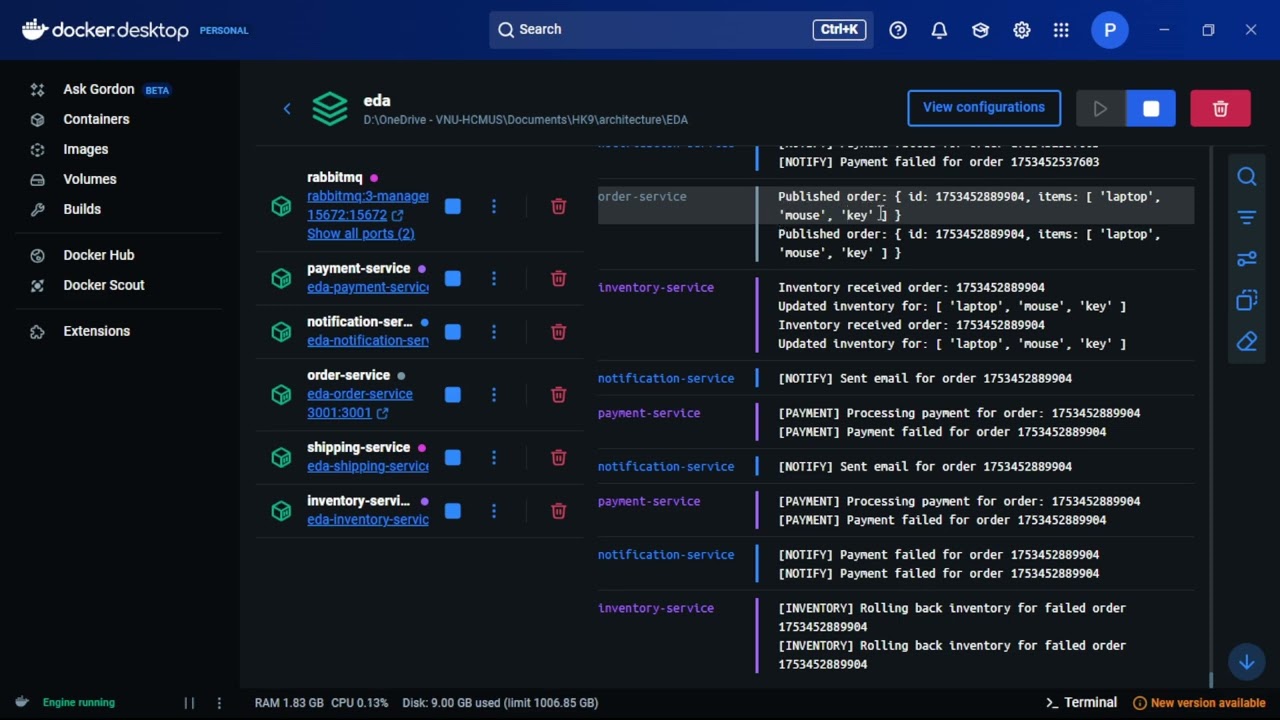
Task: Click New version available notice
Action: coord(1199,703)
